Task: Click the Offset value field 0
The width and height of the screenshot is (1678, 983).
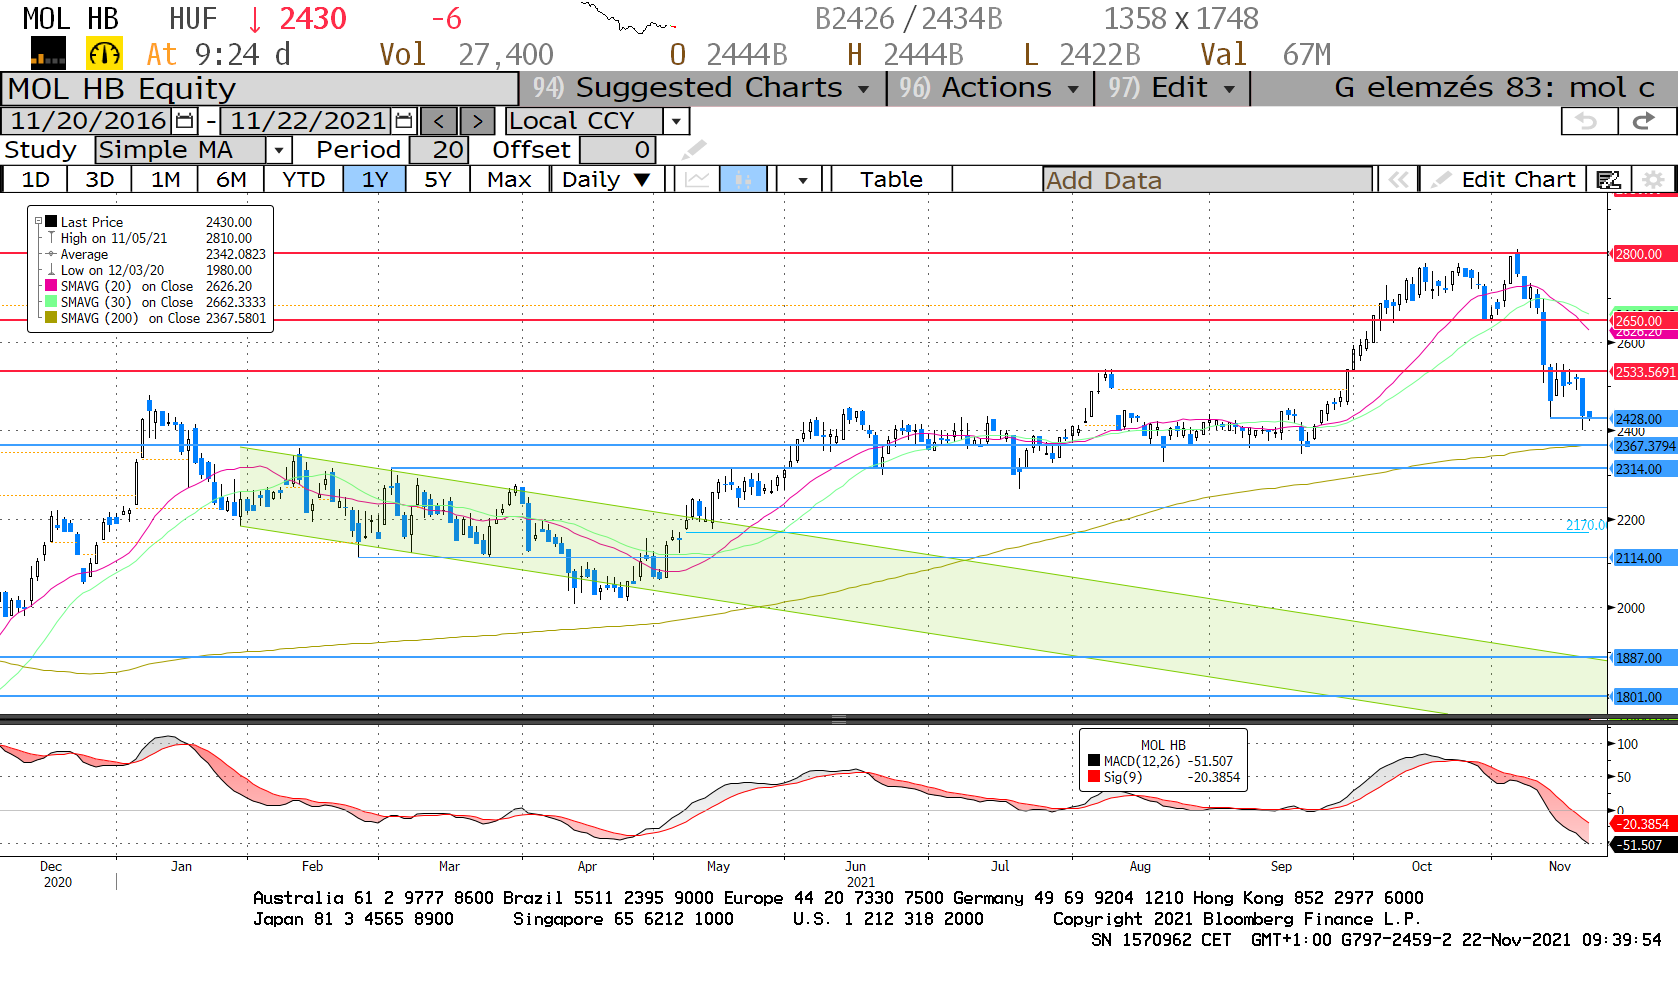Action: 617,150
